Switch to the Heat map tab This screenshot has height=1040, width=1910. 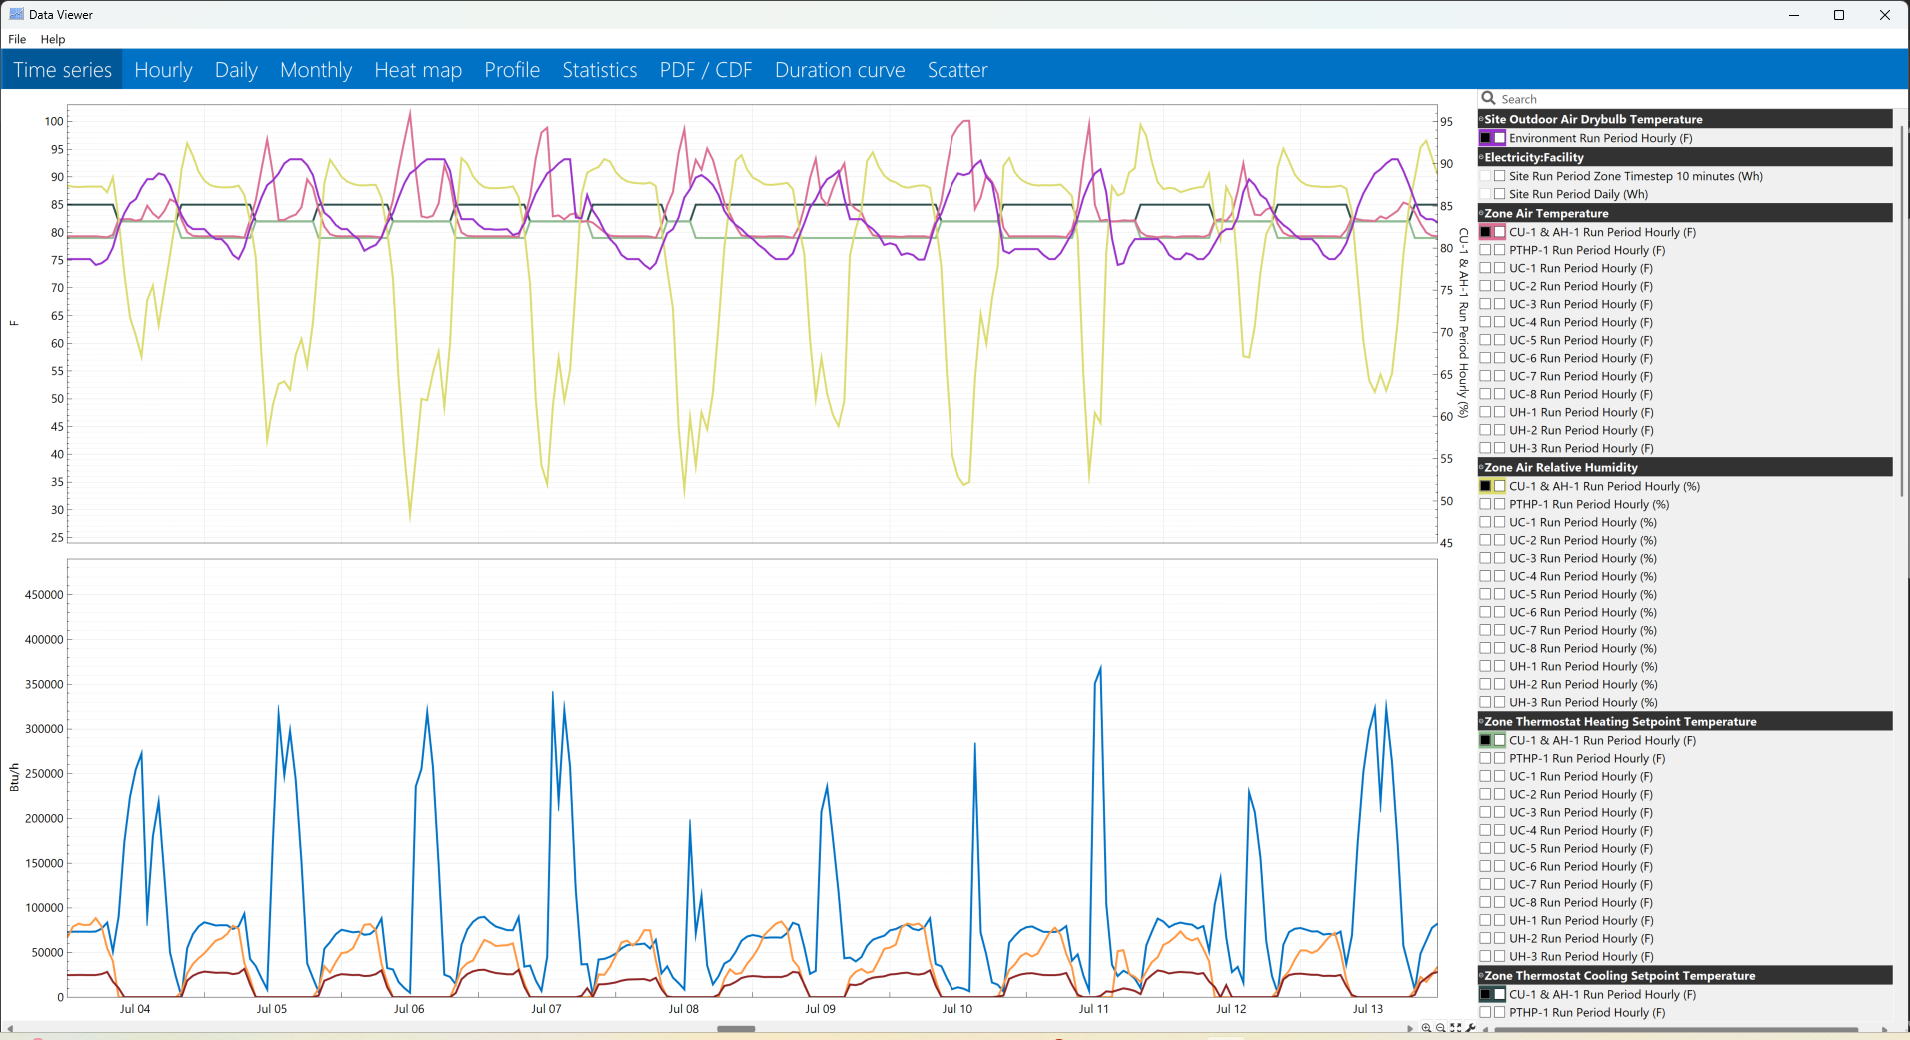[418, 70]
